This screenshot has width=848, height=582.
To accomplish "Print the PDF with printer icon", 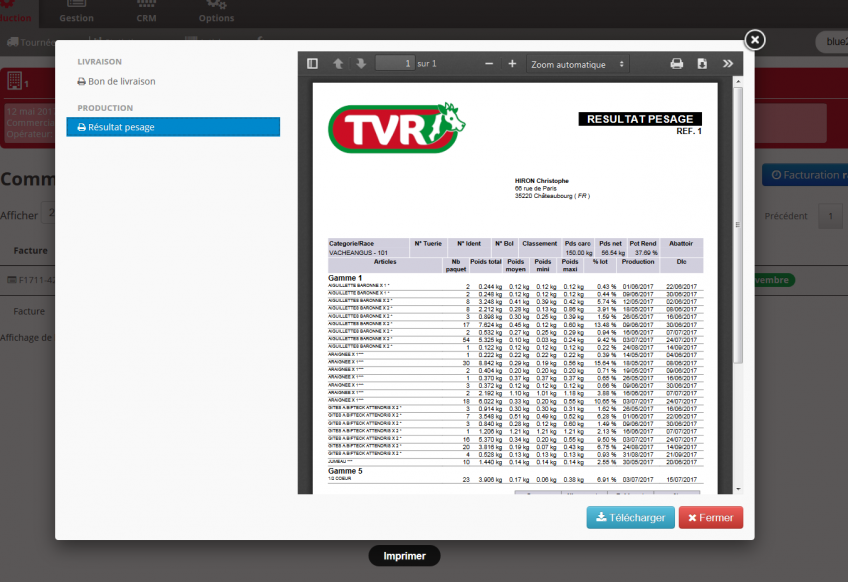I will [677, 64].
